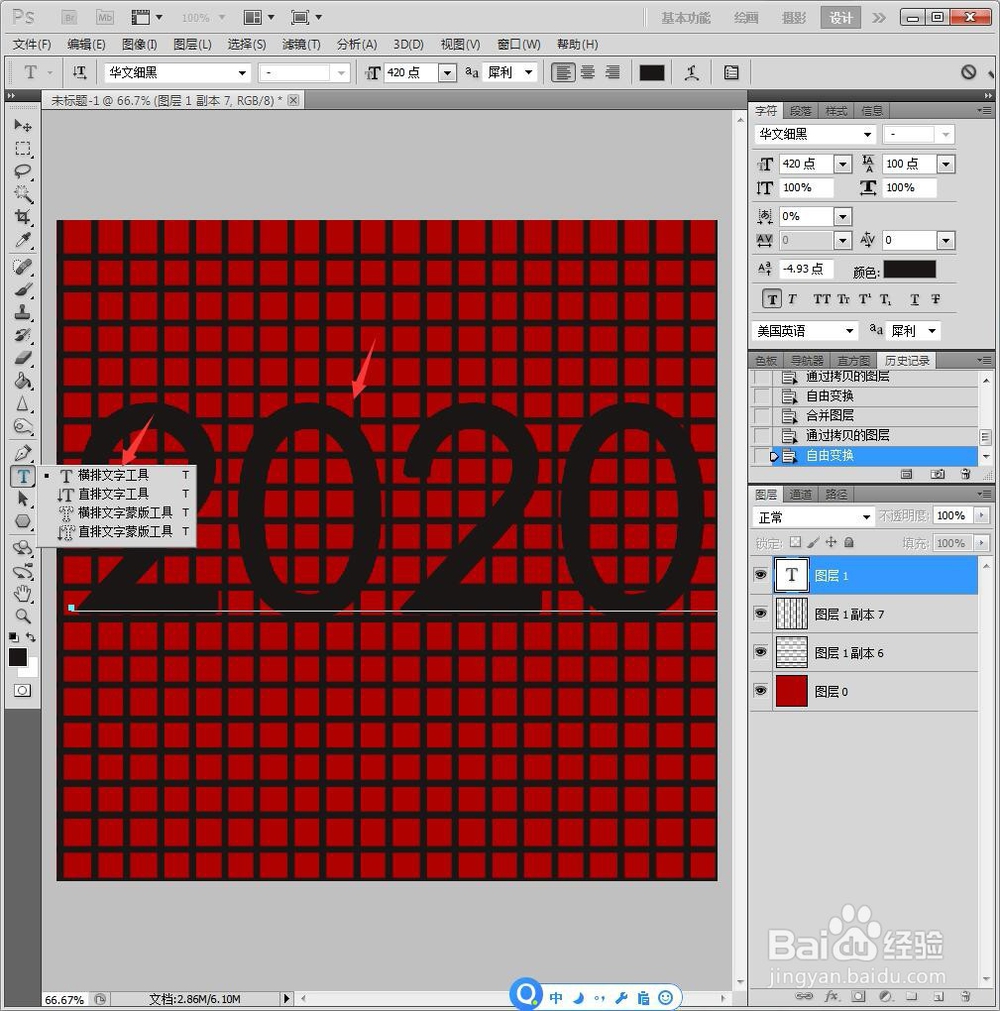
Task: Toggle underline text style button
Action: (915, 299)
